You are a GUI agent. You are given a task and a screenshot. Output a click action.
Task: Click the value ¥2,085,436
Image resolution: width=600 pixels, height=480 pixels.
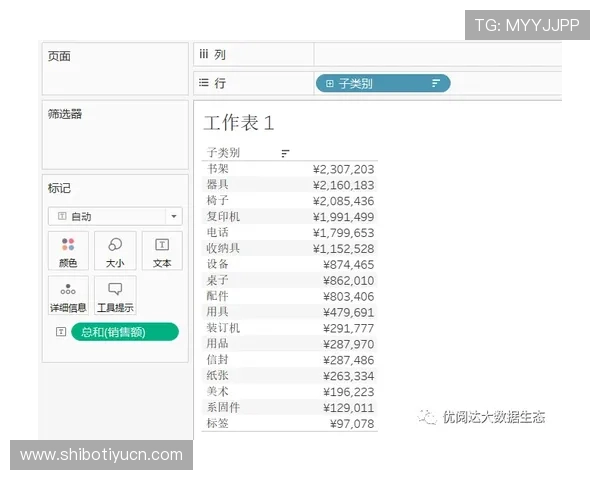click(x=343, y=201)
